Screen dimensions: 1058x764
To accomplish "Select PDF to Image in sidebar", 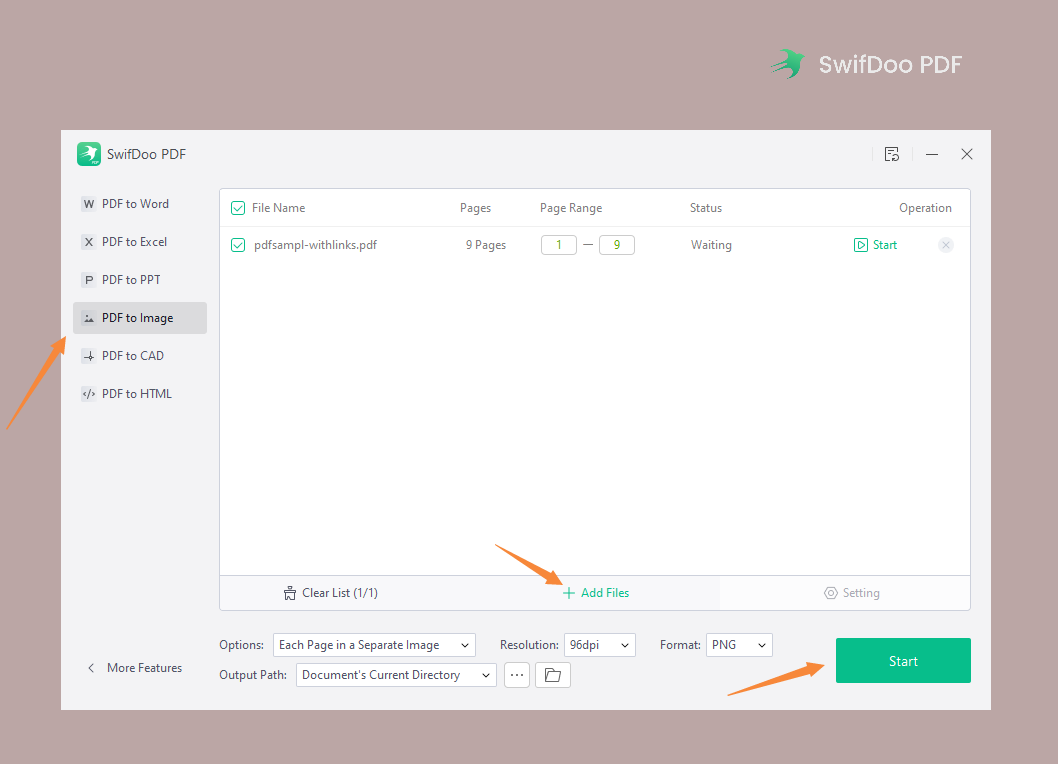I will click(140, 318).
